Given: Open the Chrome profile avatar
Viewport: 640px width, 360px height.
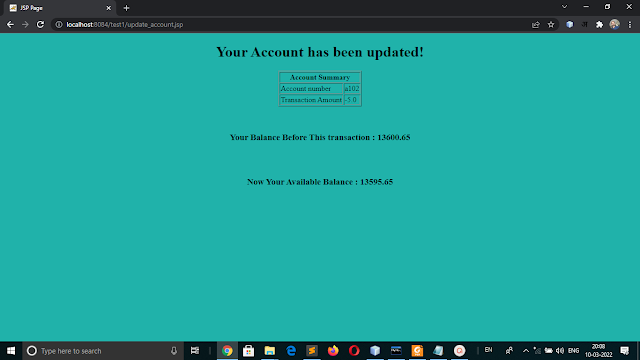Looking at the screenshot, I should tap(614, 24).
